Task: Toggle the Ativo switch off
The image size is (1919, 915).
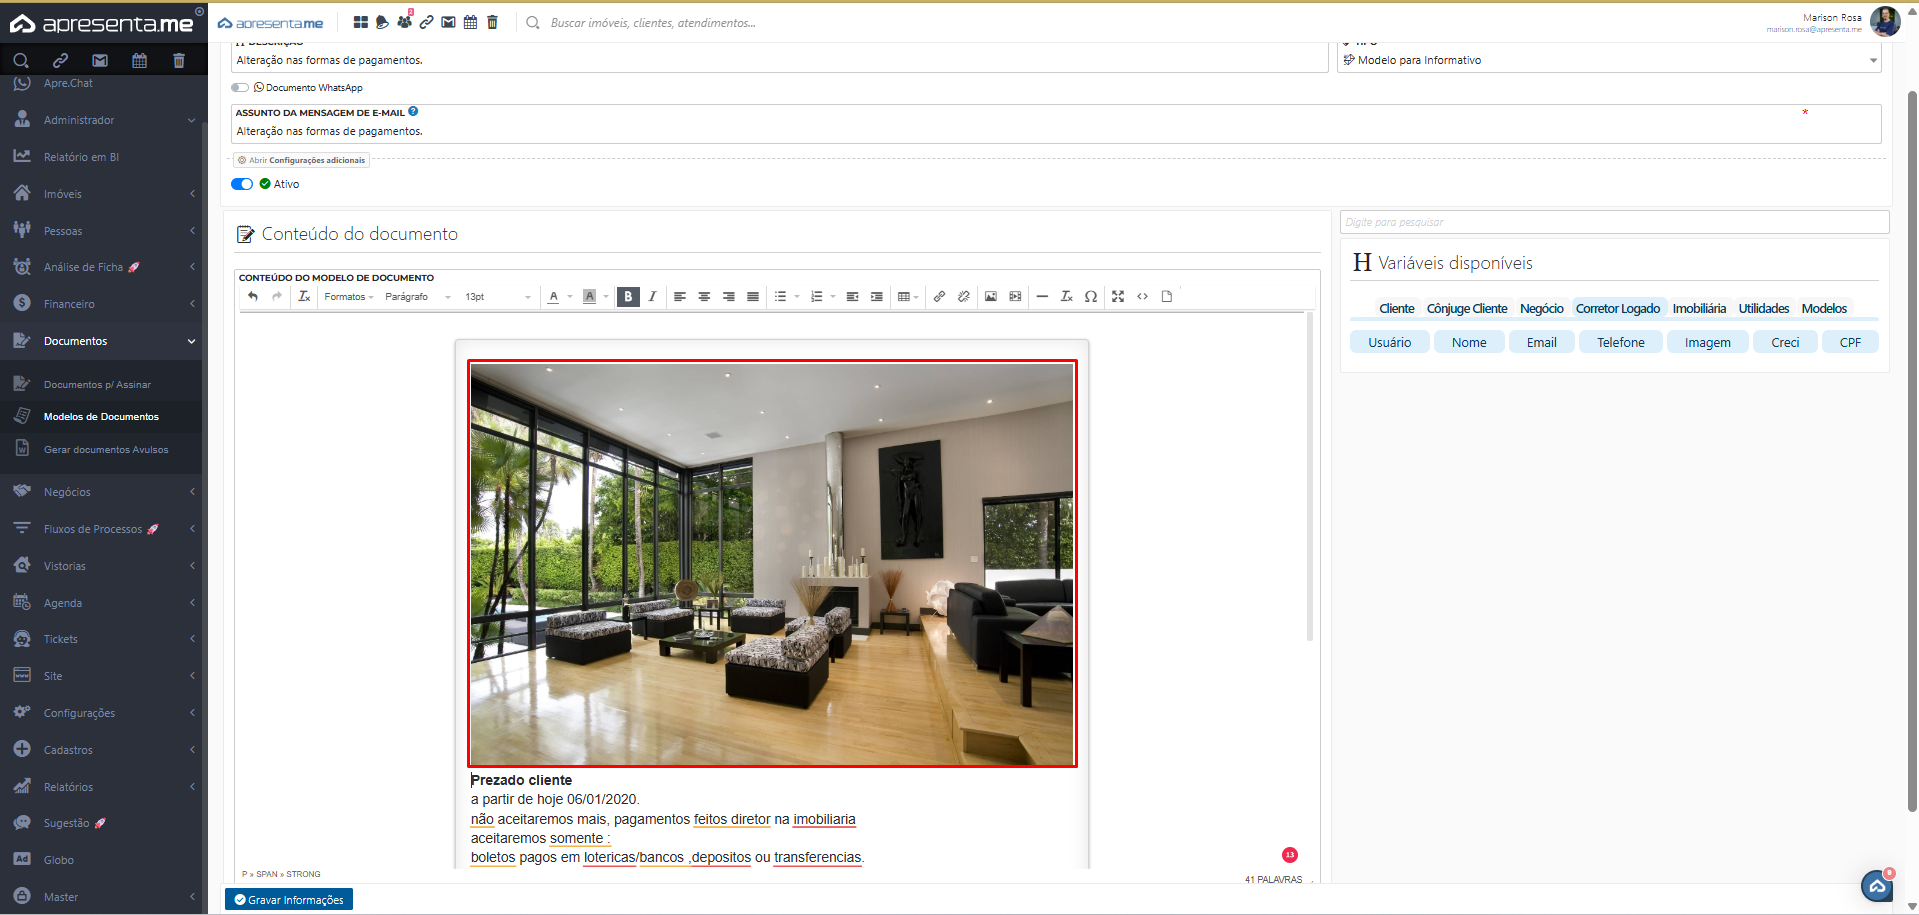Action: pyautogui.click(x=242, y=184)
